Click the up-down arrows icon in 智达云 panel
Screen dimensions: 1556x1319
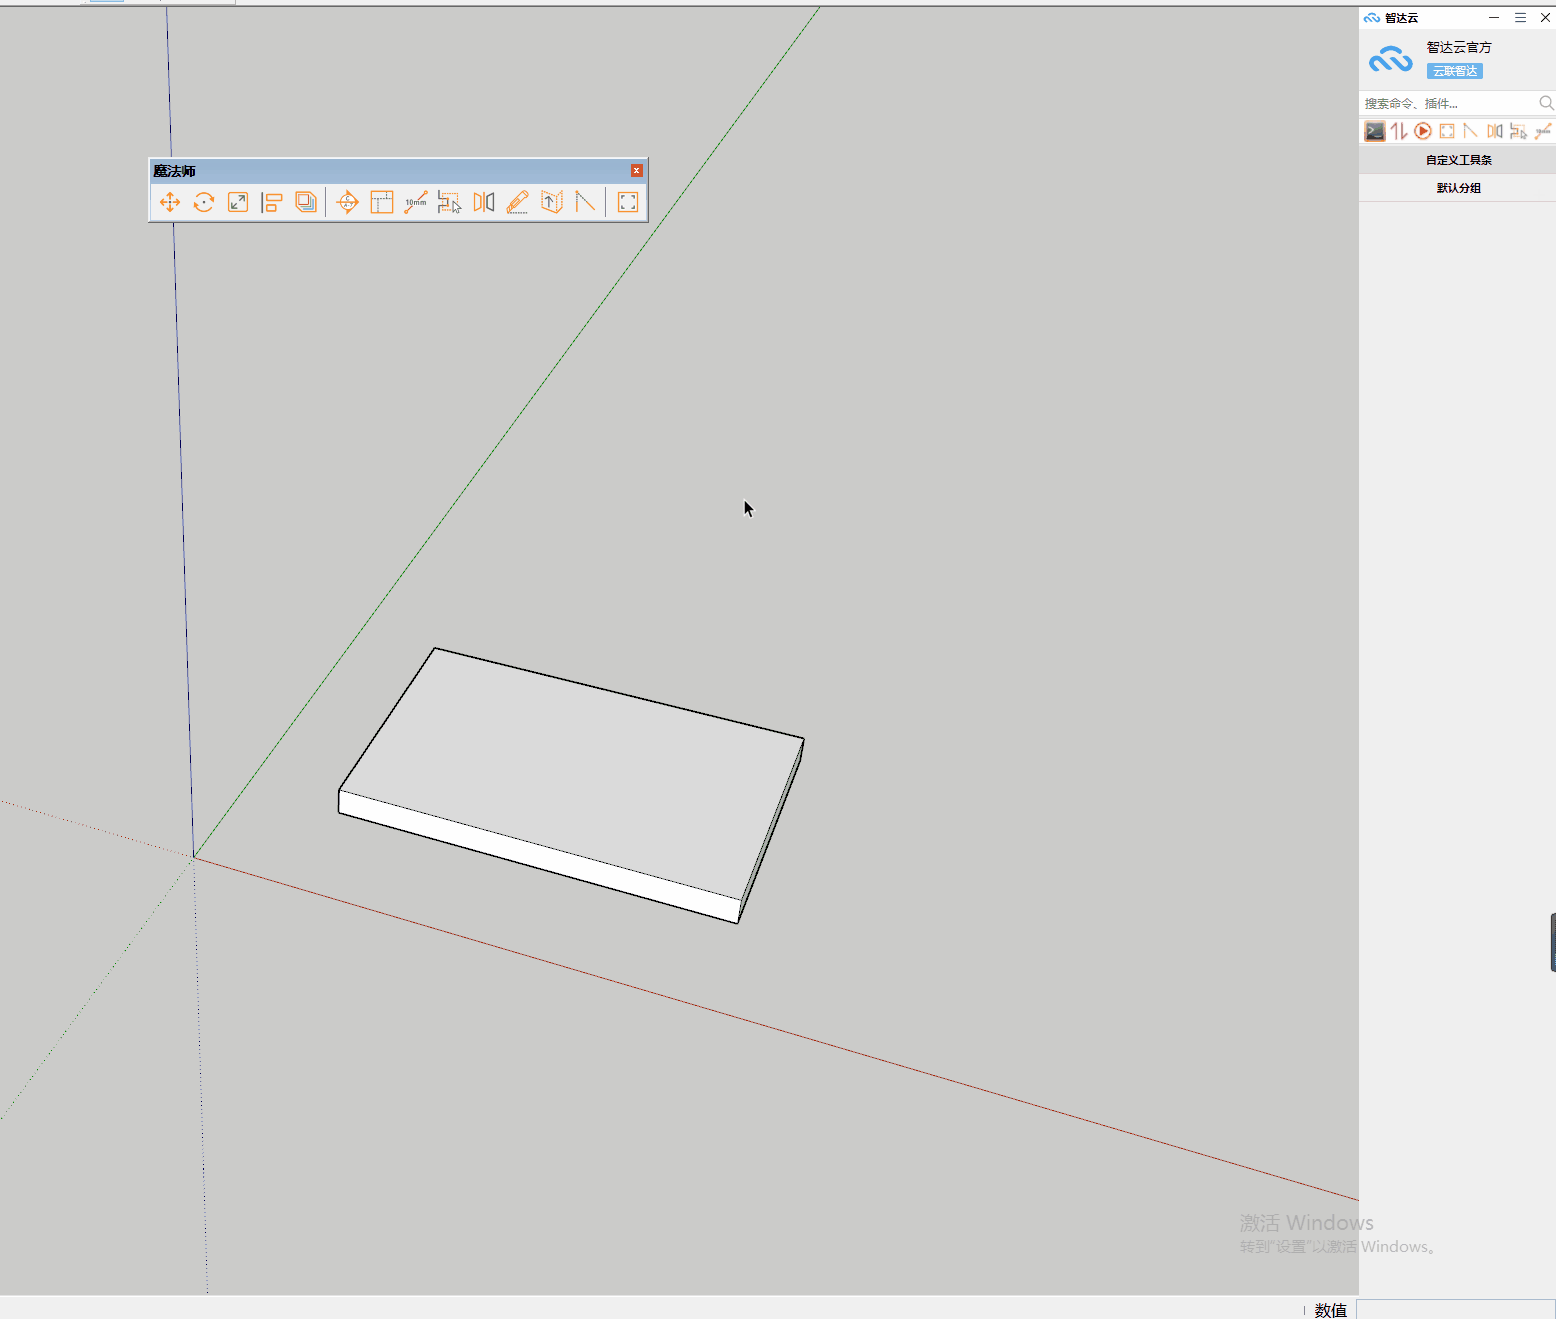tap(1399, 131)
